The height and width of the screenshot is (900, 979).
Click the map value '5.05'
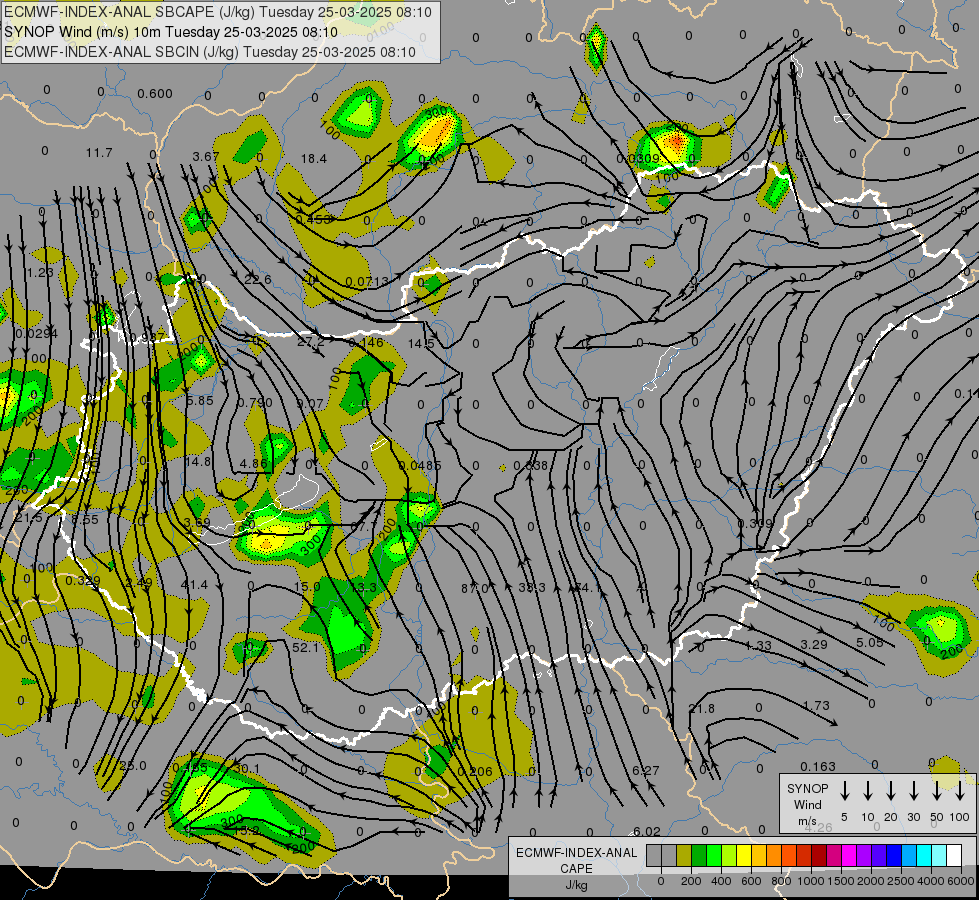pos(870,642)
